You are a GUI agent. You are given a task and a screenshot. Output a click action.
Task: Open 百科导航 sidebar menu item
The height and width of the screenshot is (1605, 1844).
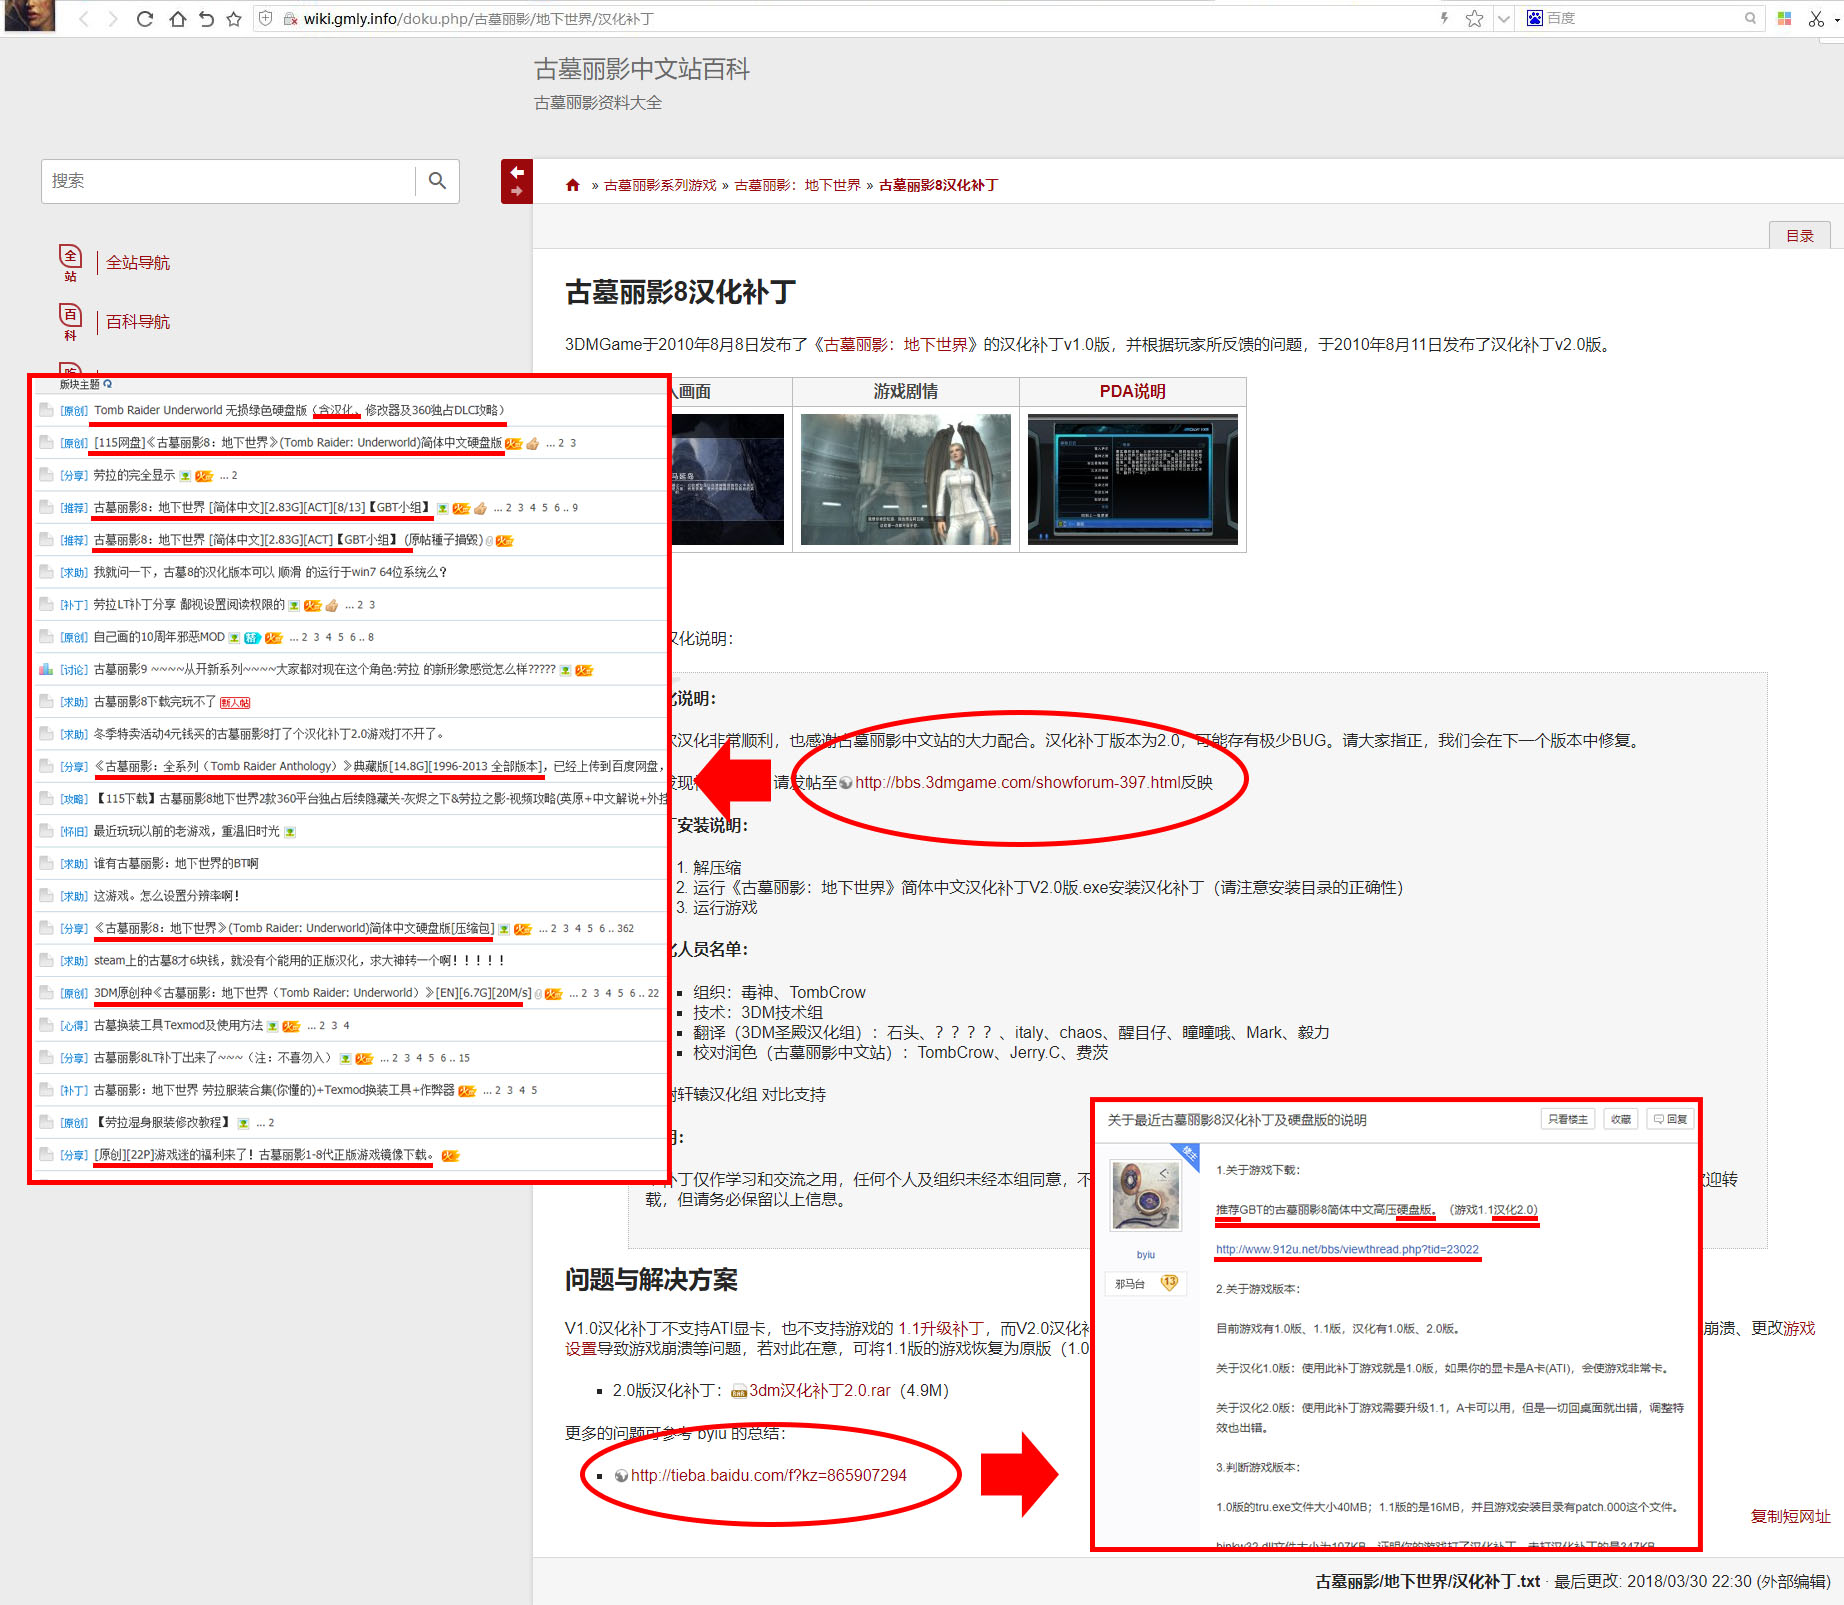pos(138,322)
